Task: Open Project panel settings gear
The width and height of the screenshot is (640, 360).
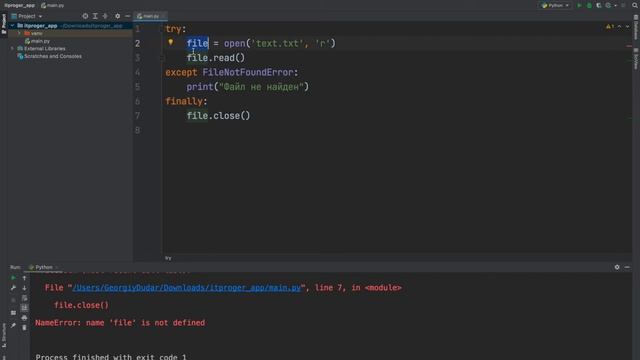Action: pos(118,16)
